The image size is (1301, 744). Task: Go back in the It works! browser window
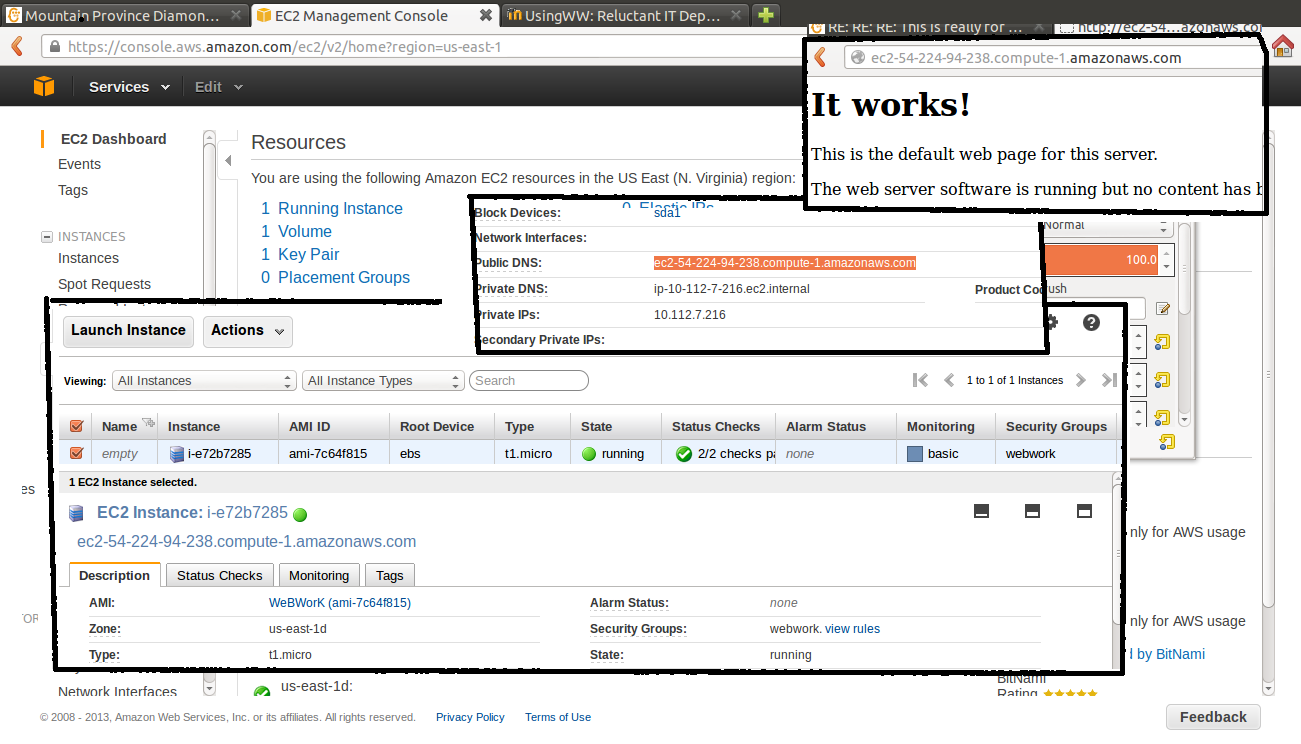pyautogui.click(x=821, y=57)
